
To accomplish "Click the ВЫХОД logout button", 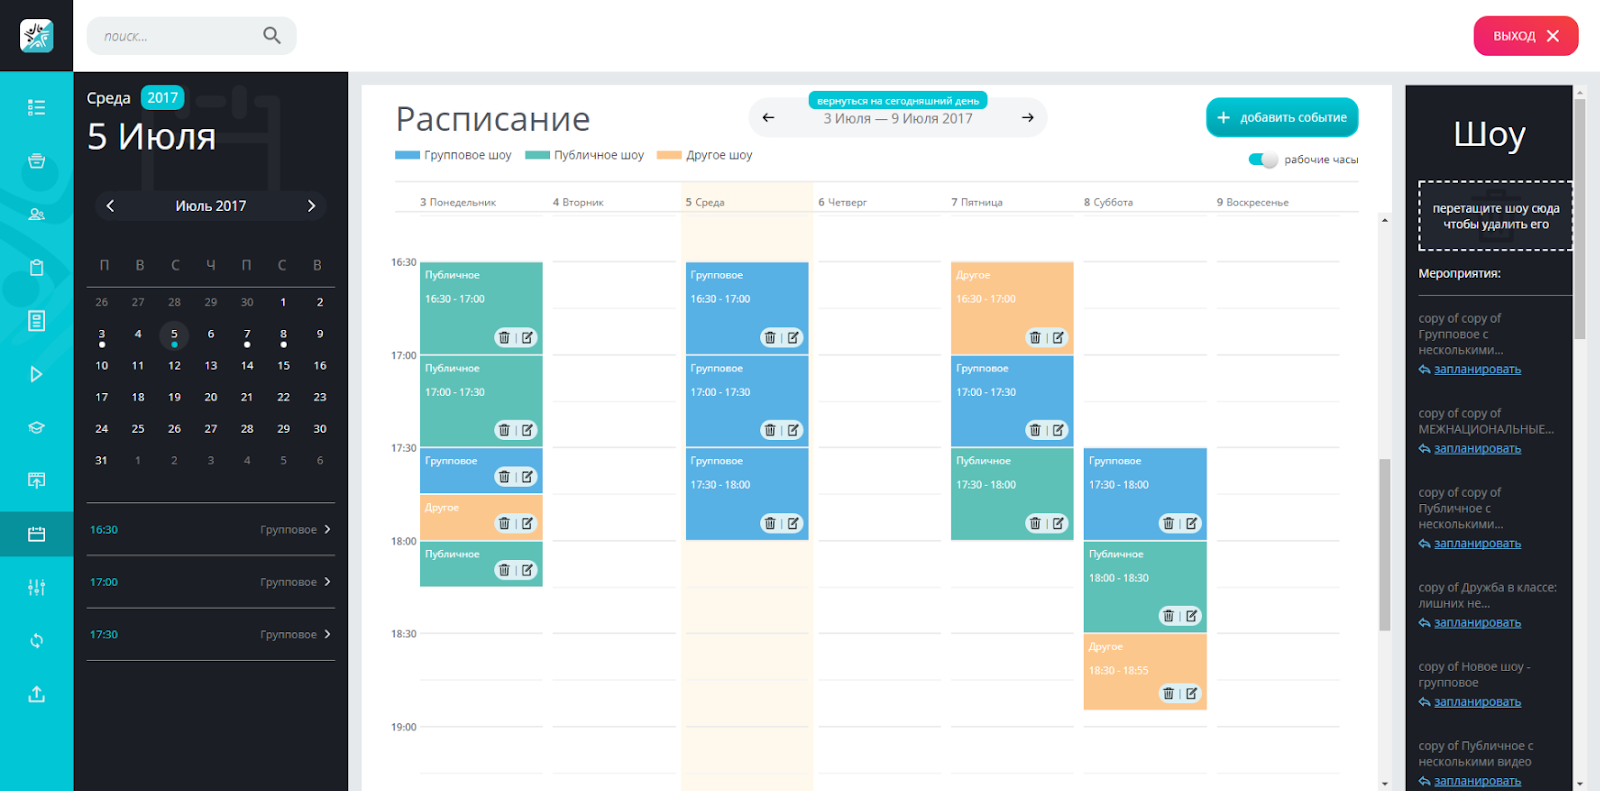I will (1526, 36).
